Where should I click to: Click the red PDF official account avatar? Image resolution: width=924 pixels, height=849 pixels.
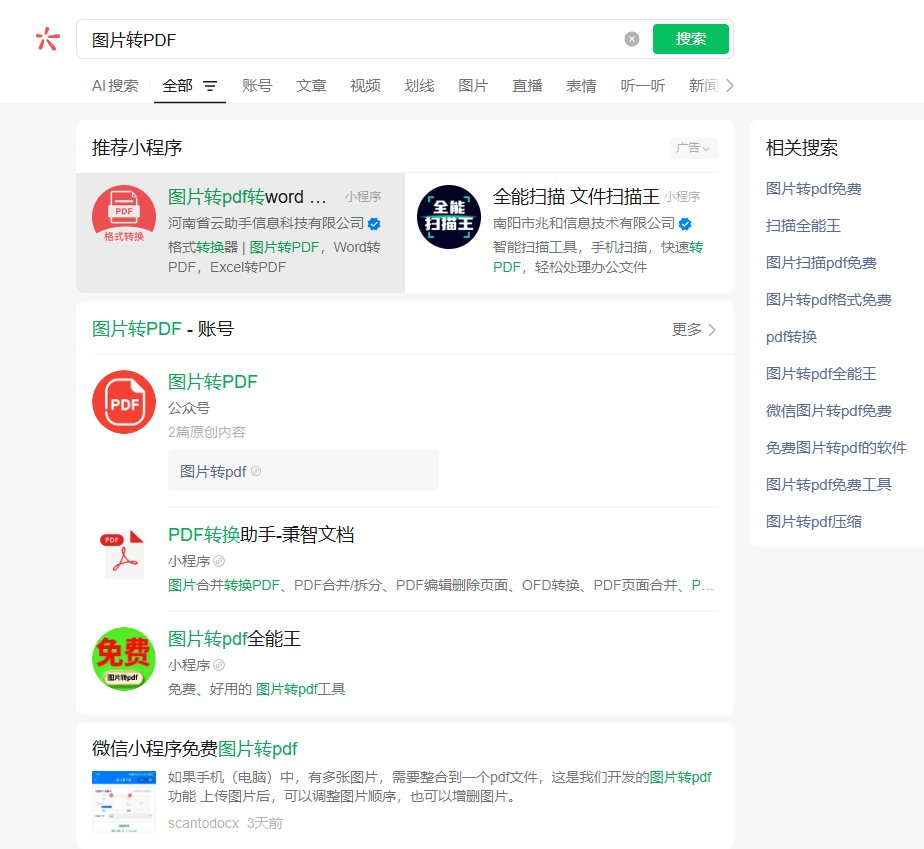[124, 402]
